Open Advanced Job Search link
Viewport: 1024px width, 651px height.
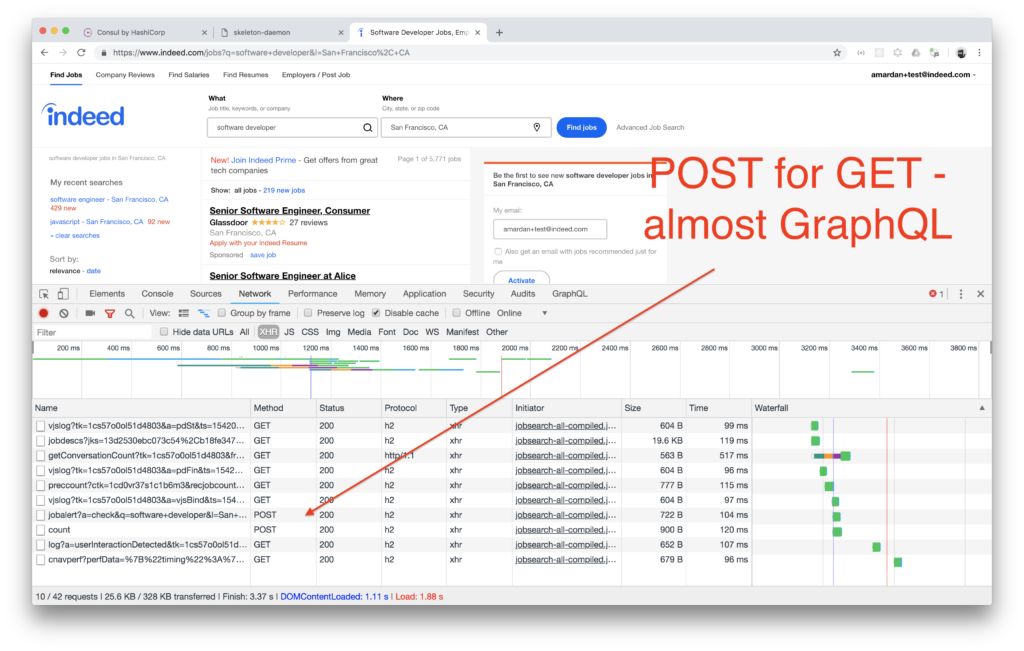[x=650, y=127]
